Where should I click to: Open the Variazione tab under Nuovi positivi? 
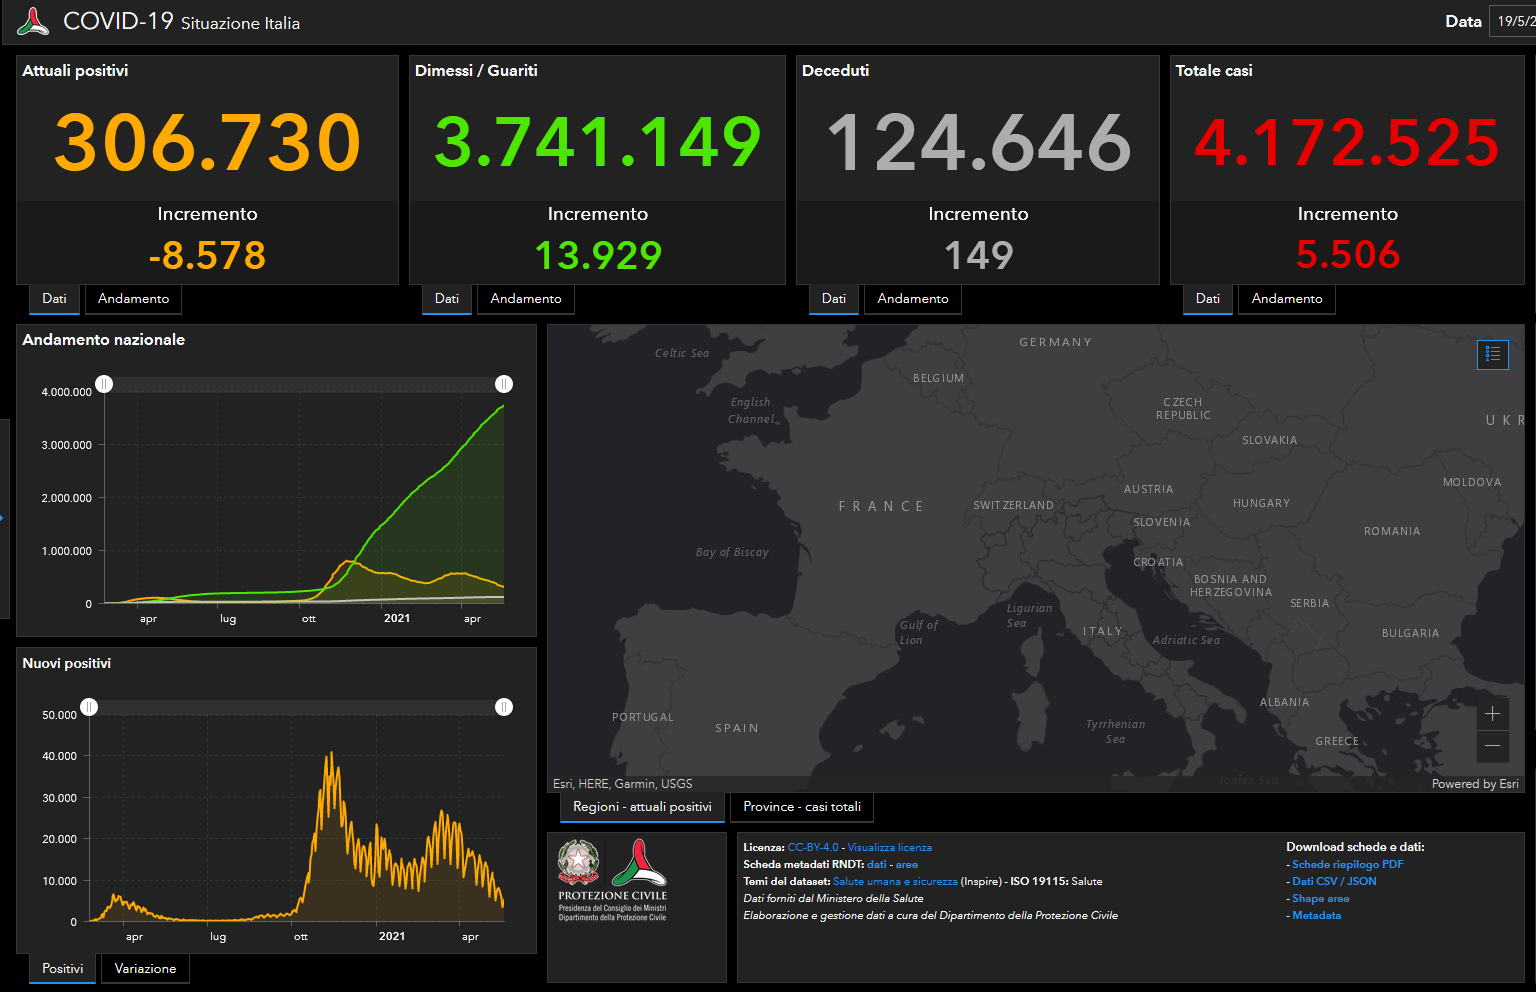[x=144, y=968]
